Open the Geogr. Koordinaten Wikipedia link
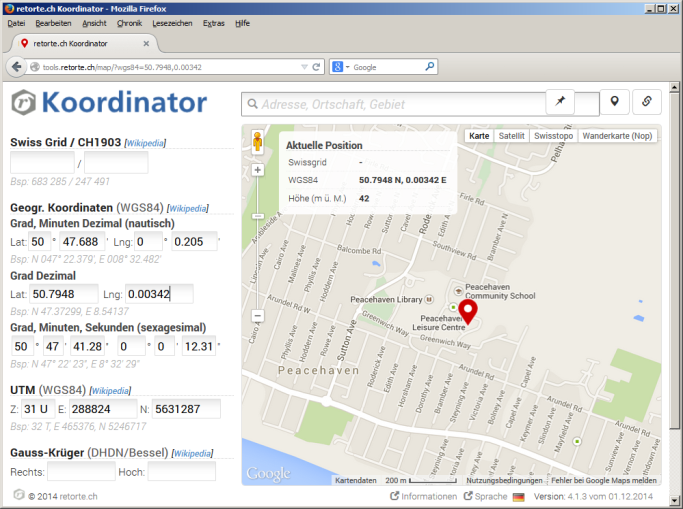Viewport: 683px width, 509px height. 188,209
